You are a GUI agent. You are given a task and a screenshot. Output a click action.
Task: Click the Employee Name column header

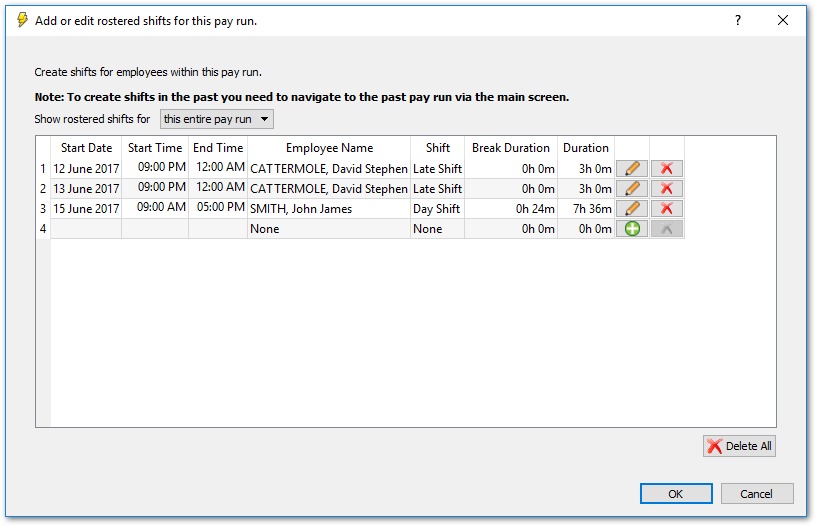(329, 148)
